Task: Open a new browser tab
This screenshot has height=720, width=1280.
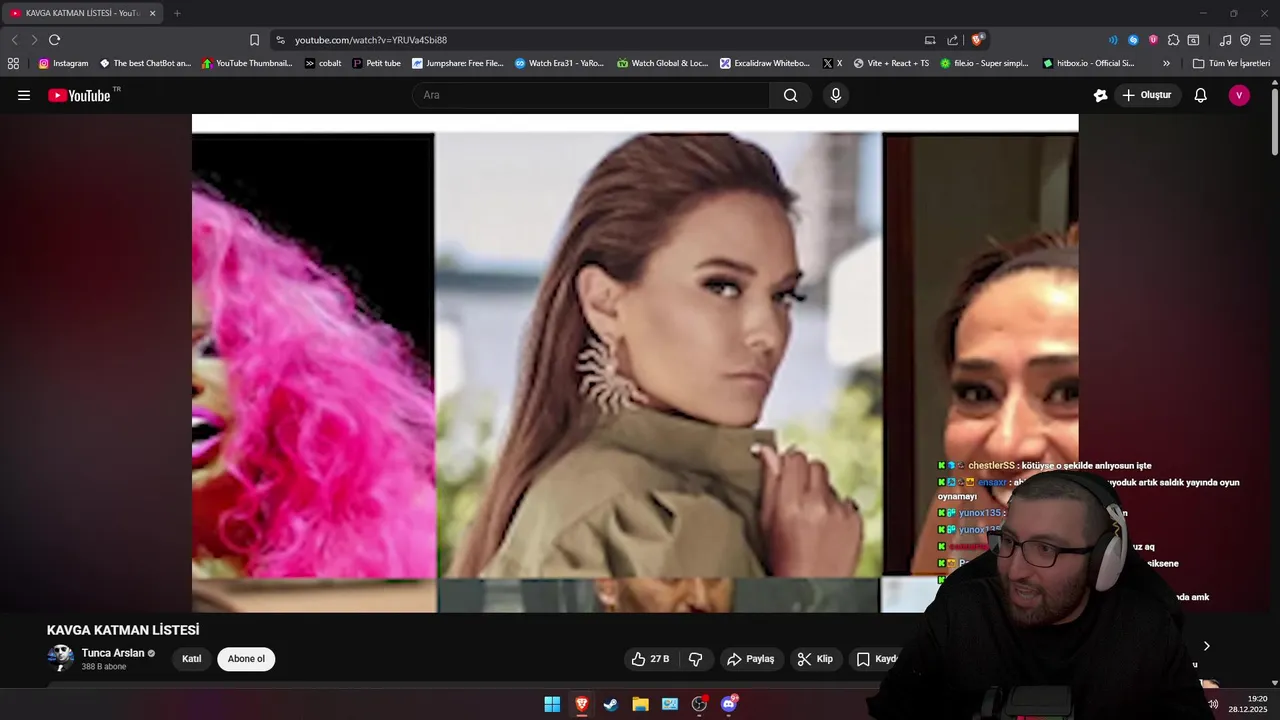Action: tap(177, 13)
